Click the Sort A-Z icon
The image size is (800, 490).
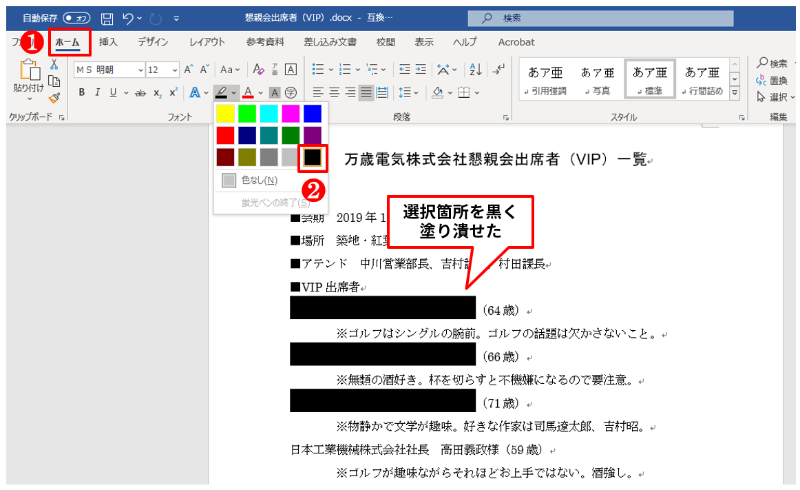(x=475, y=69)
